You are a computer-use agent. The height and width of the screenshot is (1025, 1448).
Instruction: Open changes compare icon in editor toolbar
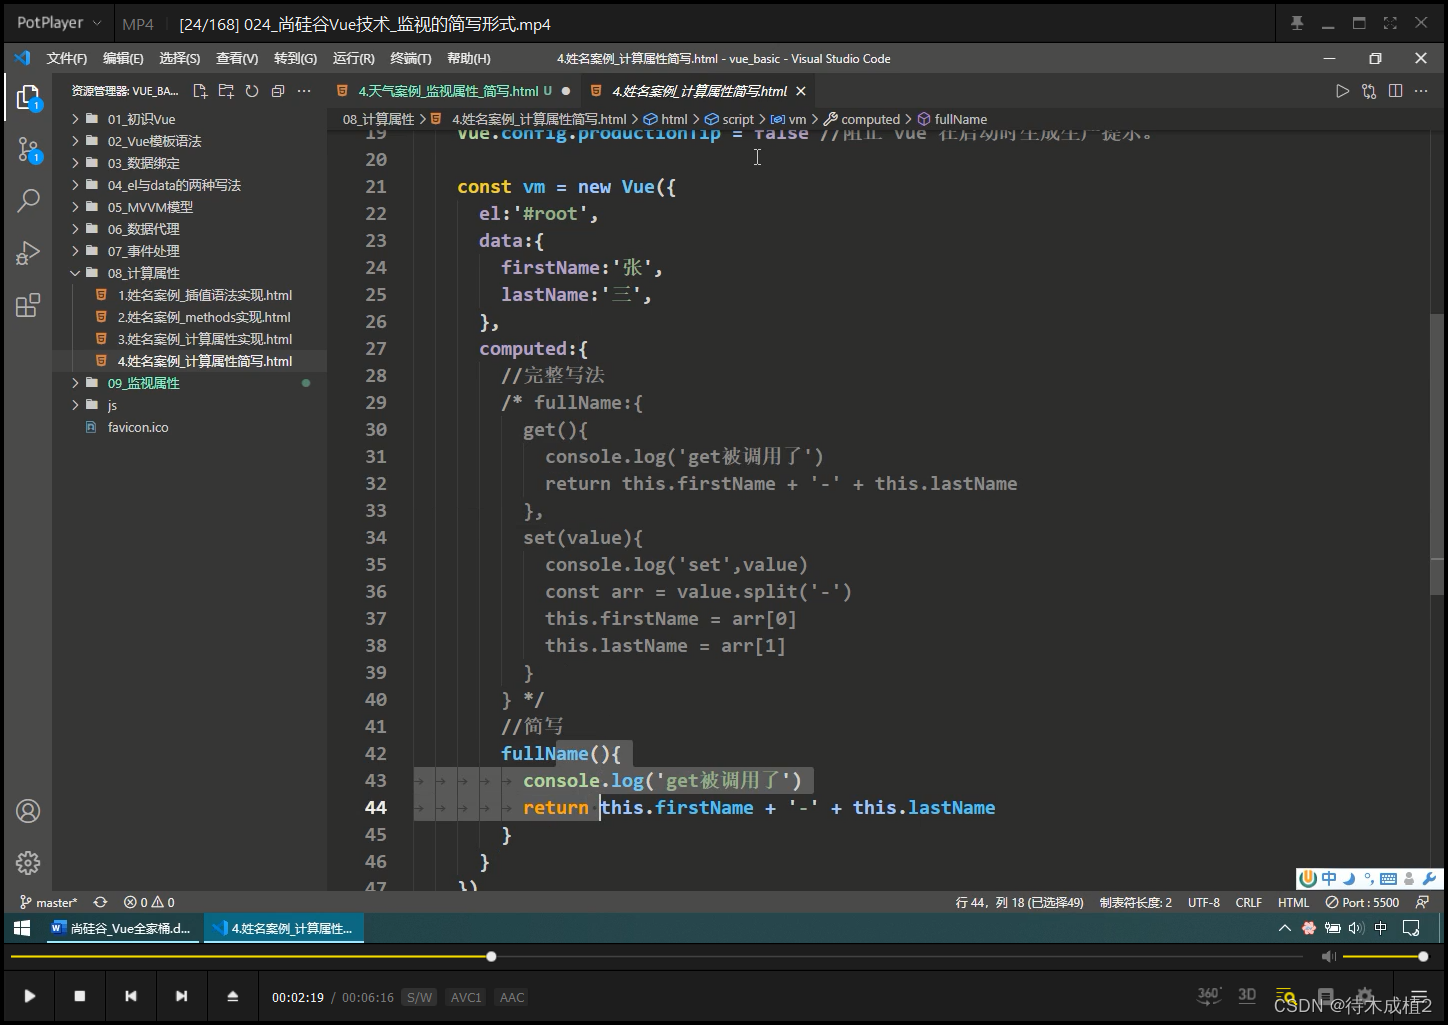point(1369,91)
